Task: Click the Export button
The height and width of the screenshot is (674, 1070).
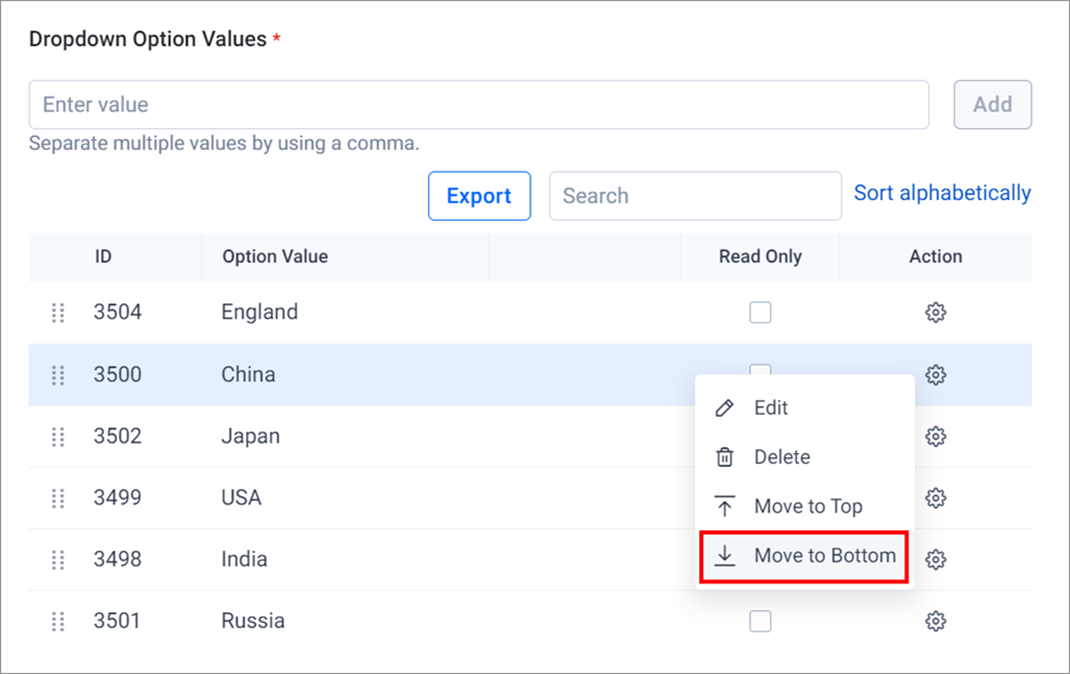Action: (479, 196)
